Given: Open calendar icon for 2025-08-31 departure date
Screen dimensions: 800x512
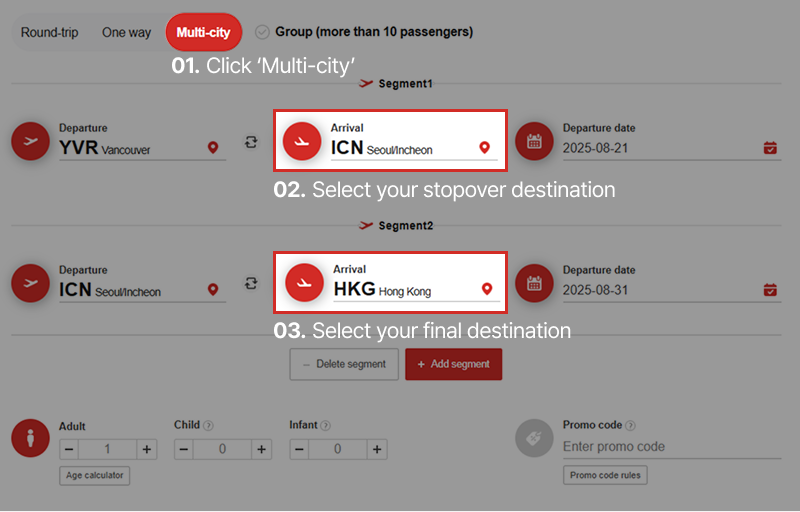Looking at the screenshot, I should 770,290.
